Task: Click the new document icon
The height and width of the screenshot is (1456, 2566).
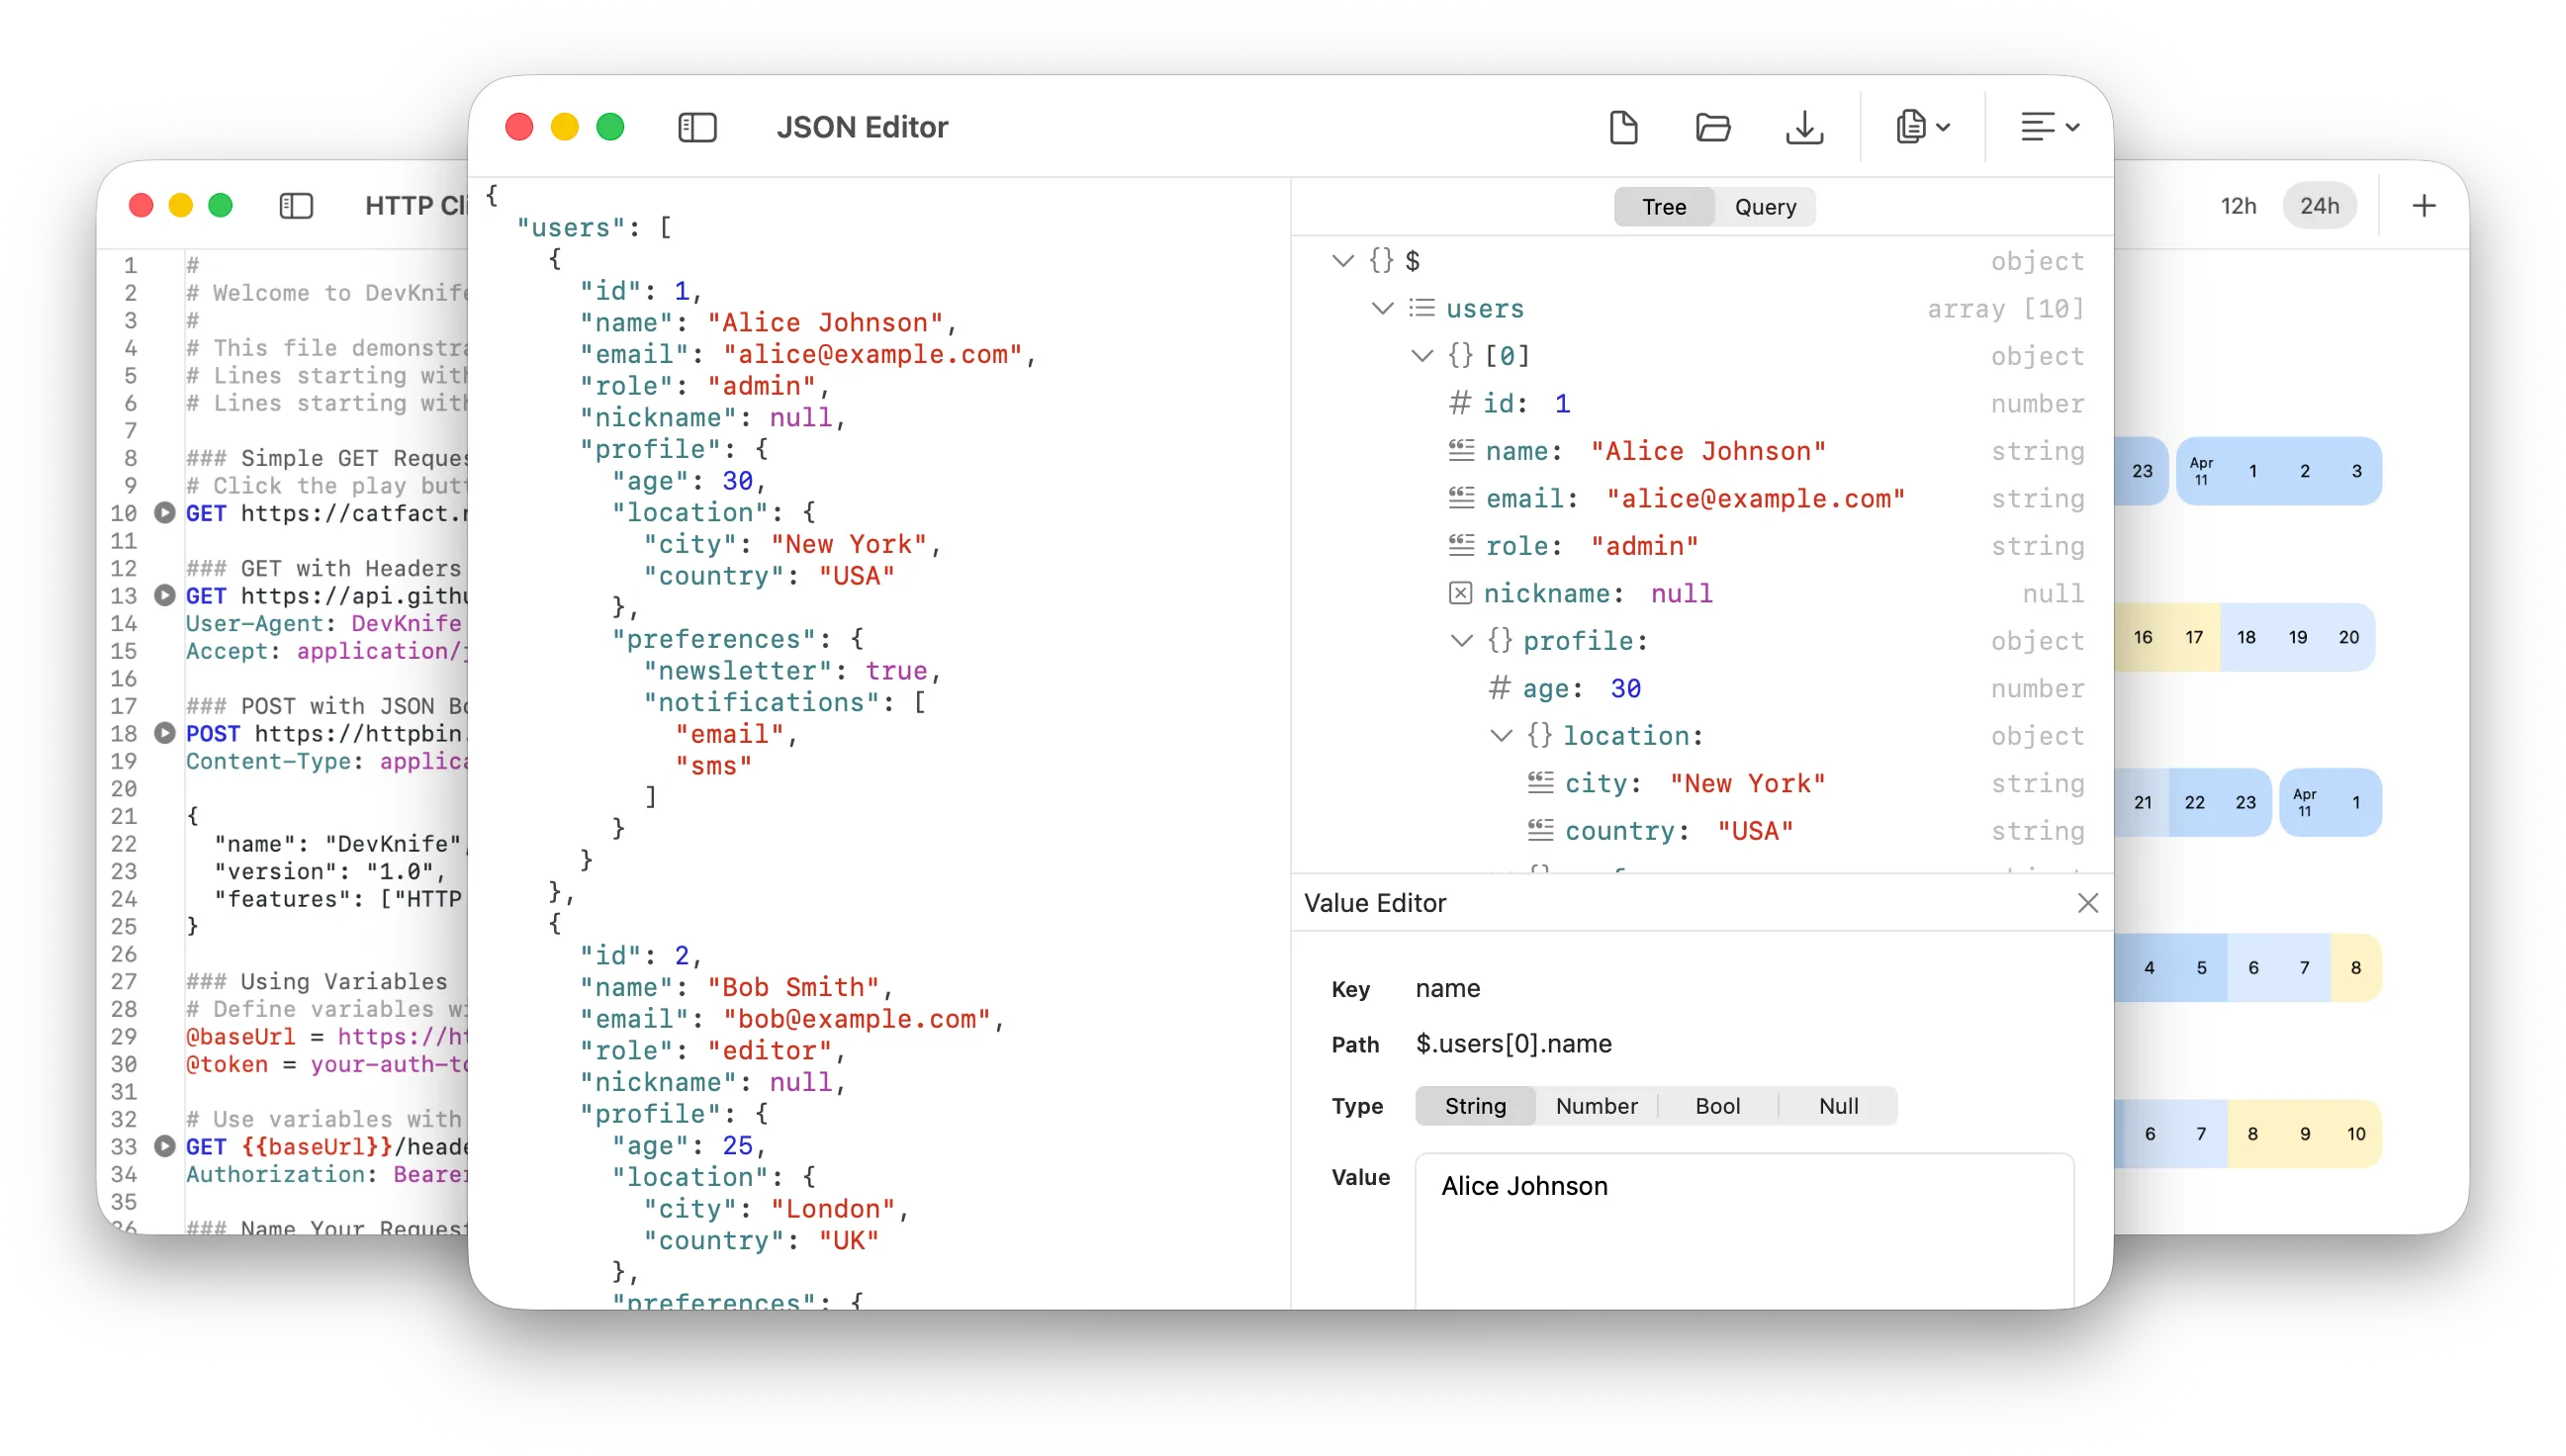Action: pyautogui.click(x=1623, y=127)
